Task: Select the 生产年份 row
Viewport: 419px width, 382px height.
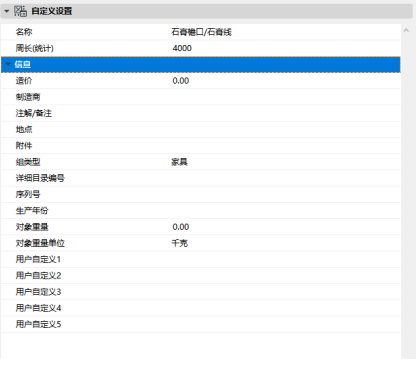Action: [201, 211]
